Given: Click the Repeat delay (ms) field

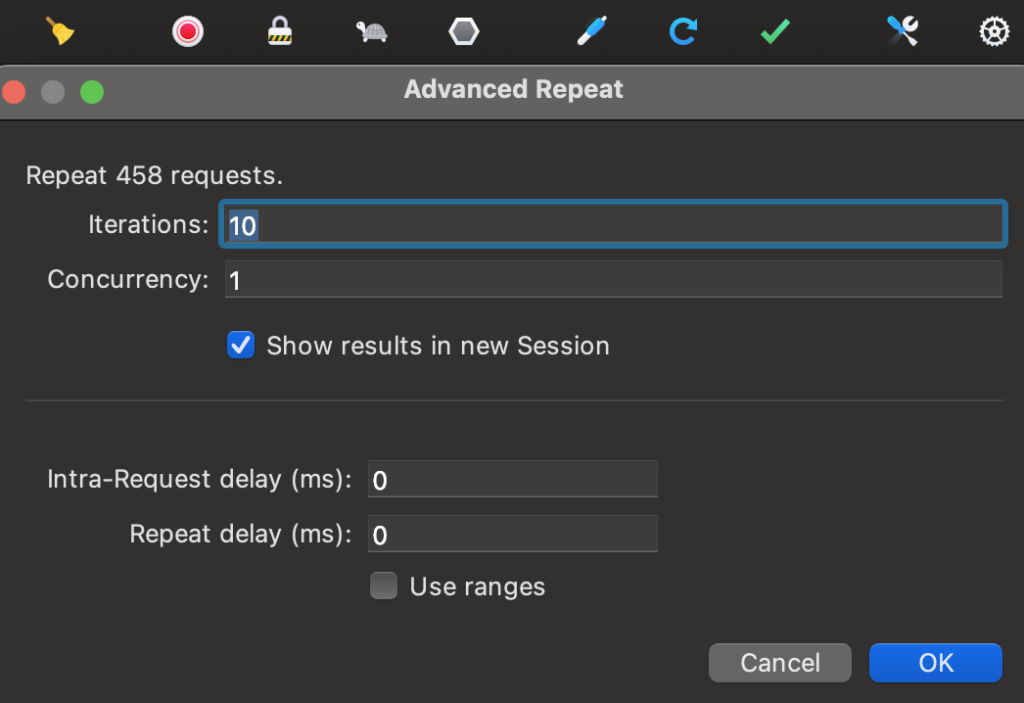Looking at the screenshot, I should (512, 535).
